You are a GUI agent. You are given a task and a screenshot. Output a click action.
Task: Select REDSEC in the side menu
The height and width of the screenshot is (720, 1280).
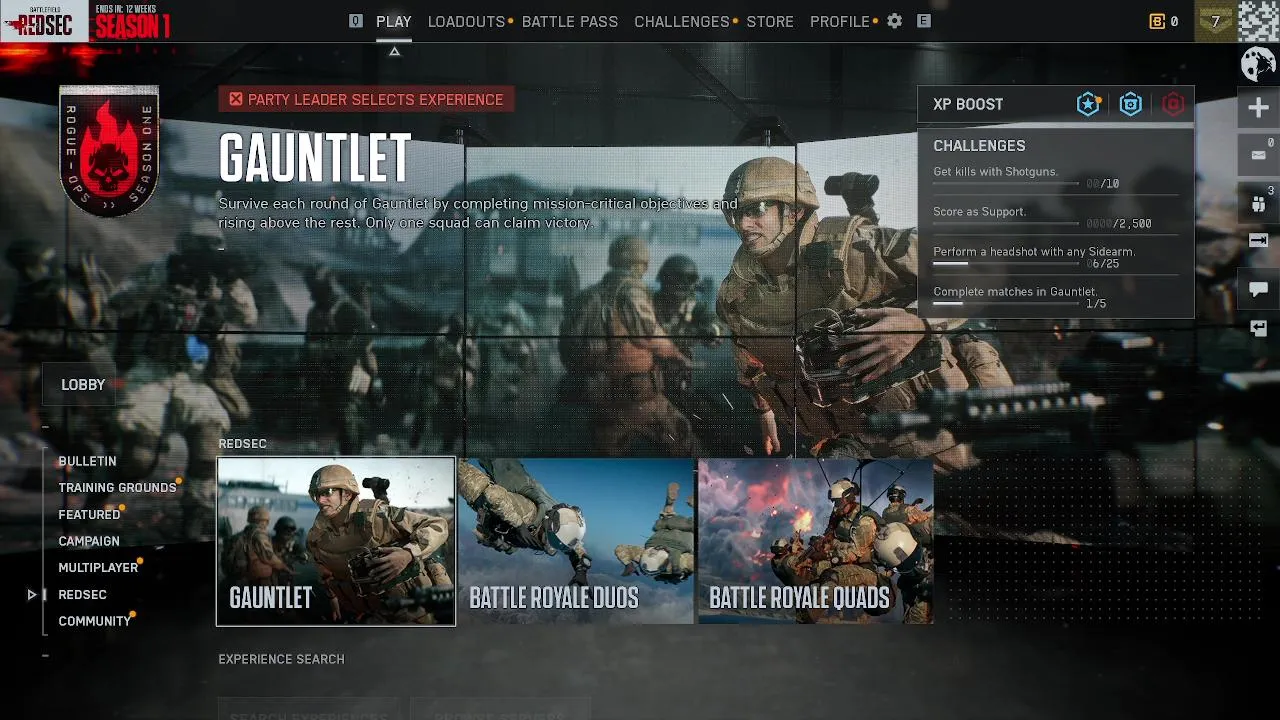tap(82, 595)
